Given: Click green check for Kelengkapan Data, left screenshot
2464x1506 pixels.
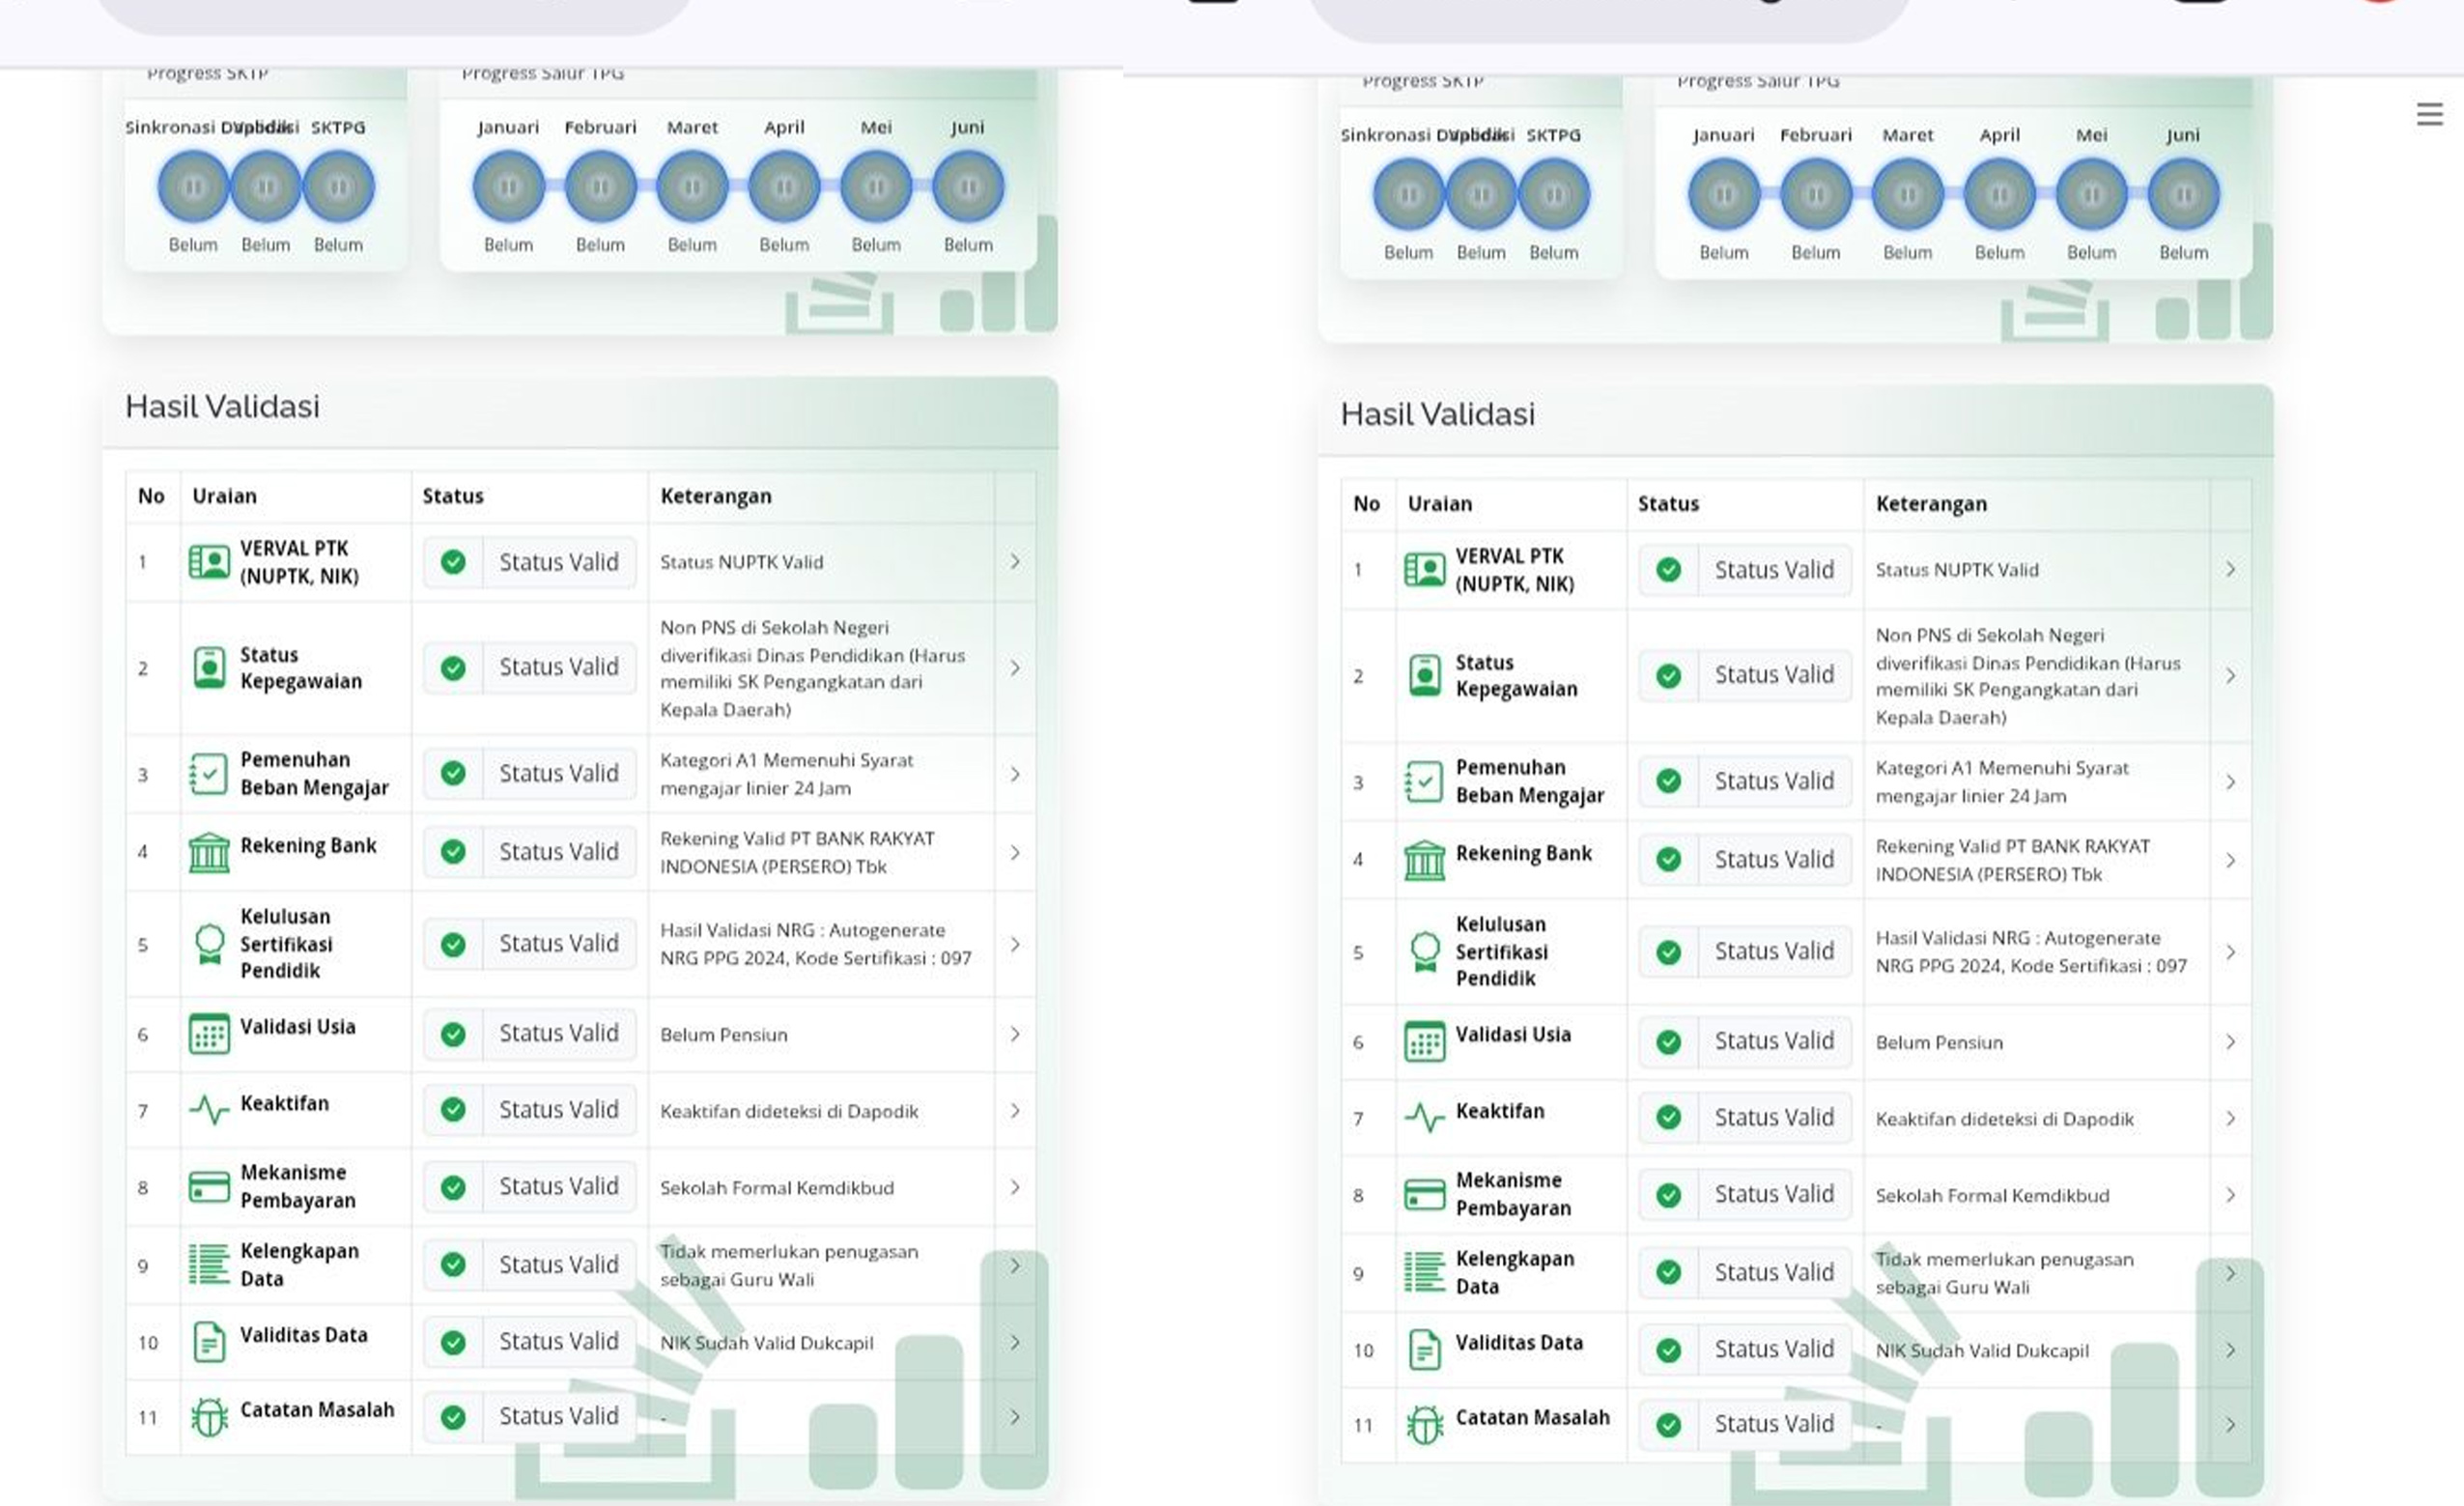Looking at the screenshot, I should [x=453, y=1265].
